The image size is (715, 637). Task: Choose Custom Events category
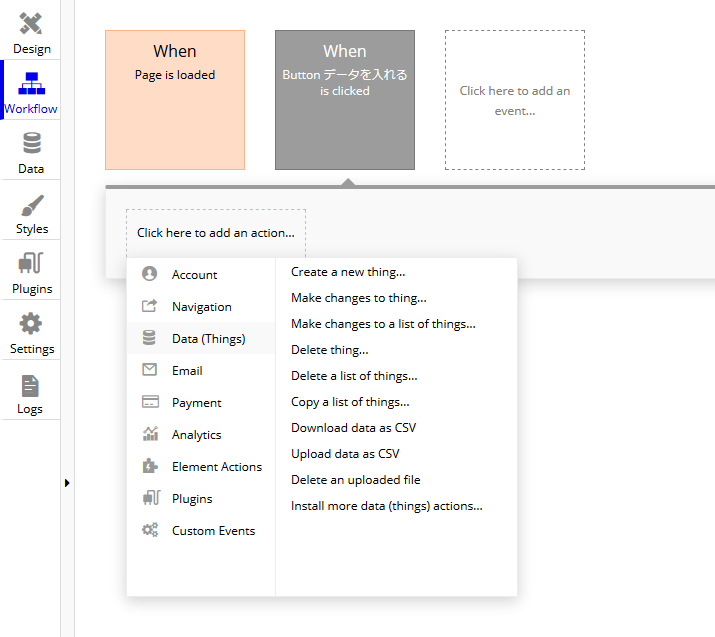[201, 530]
